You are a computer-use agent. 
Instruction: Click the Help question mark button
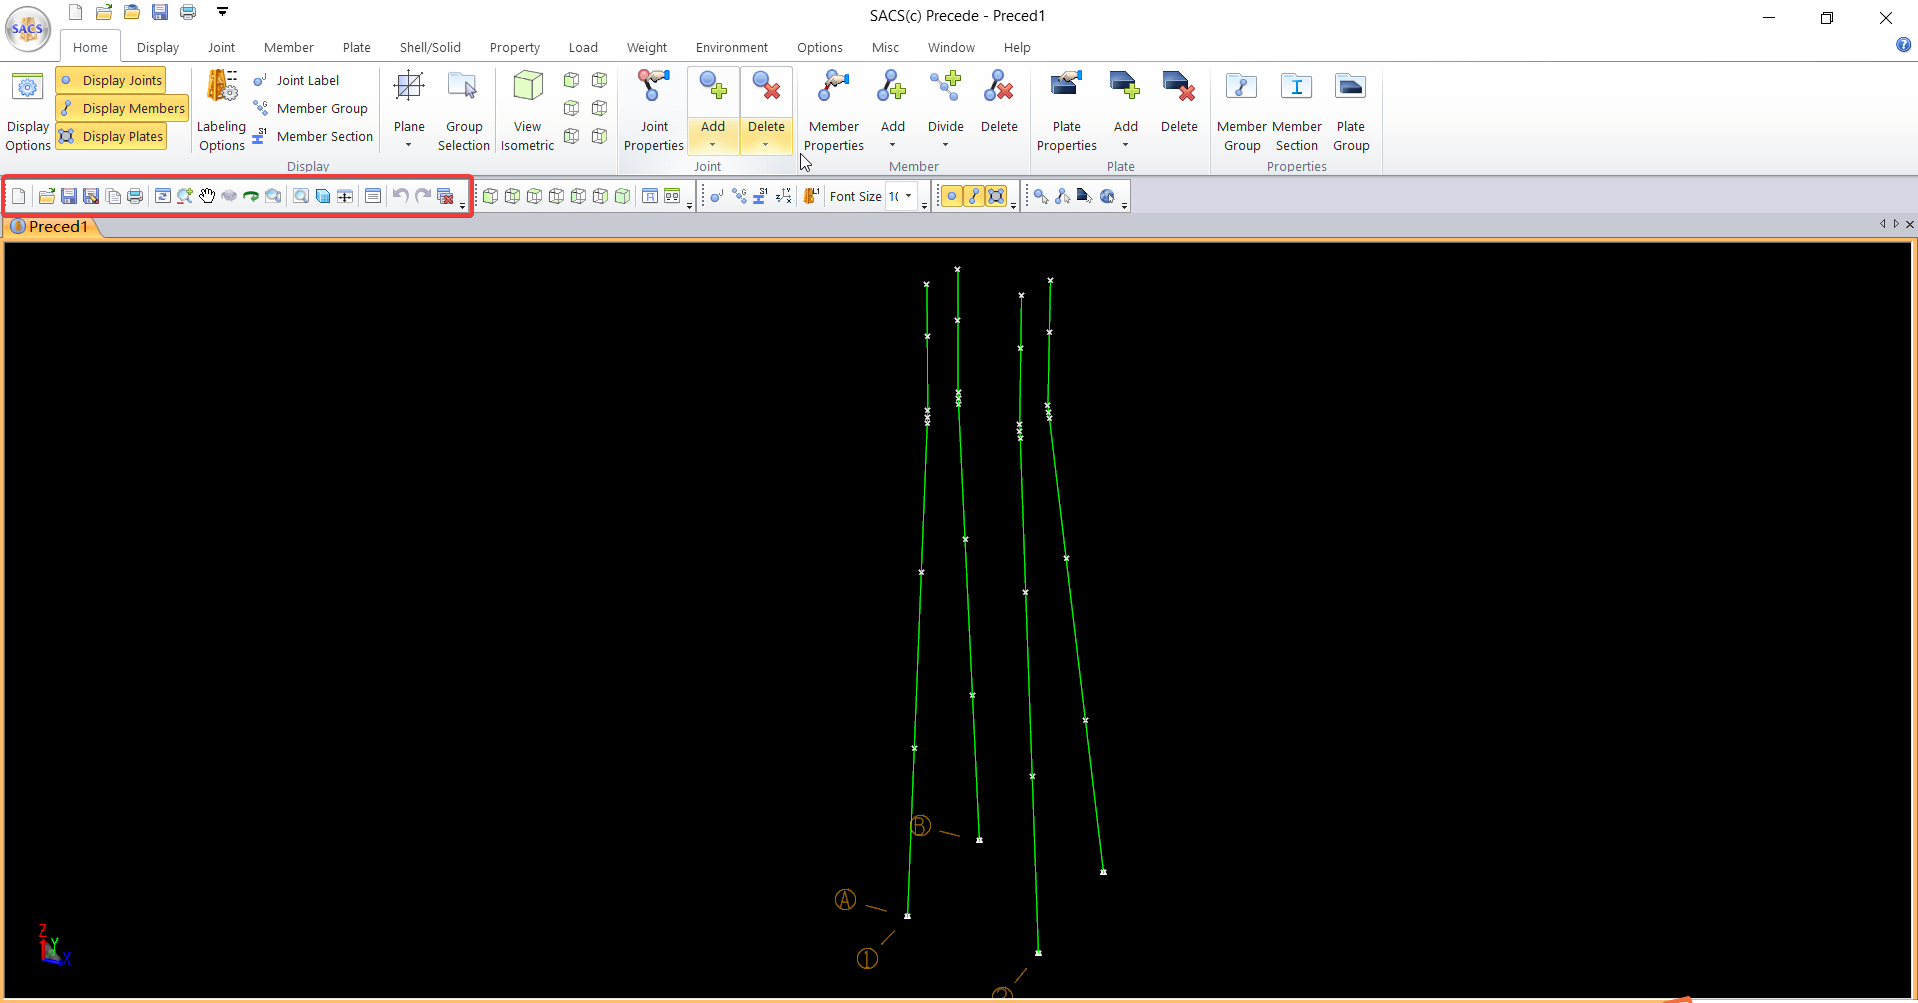click(1903, 44)
